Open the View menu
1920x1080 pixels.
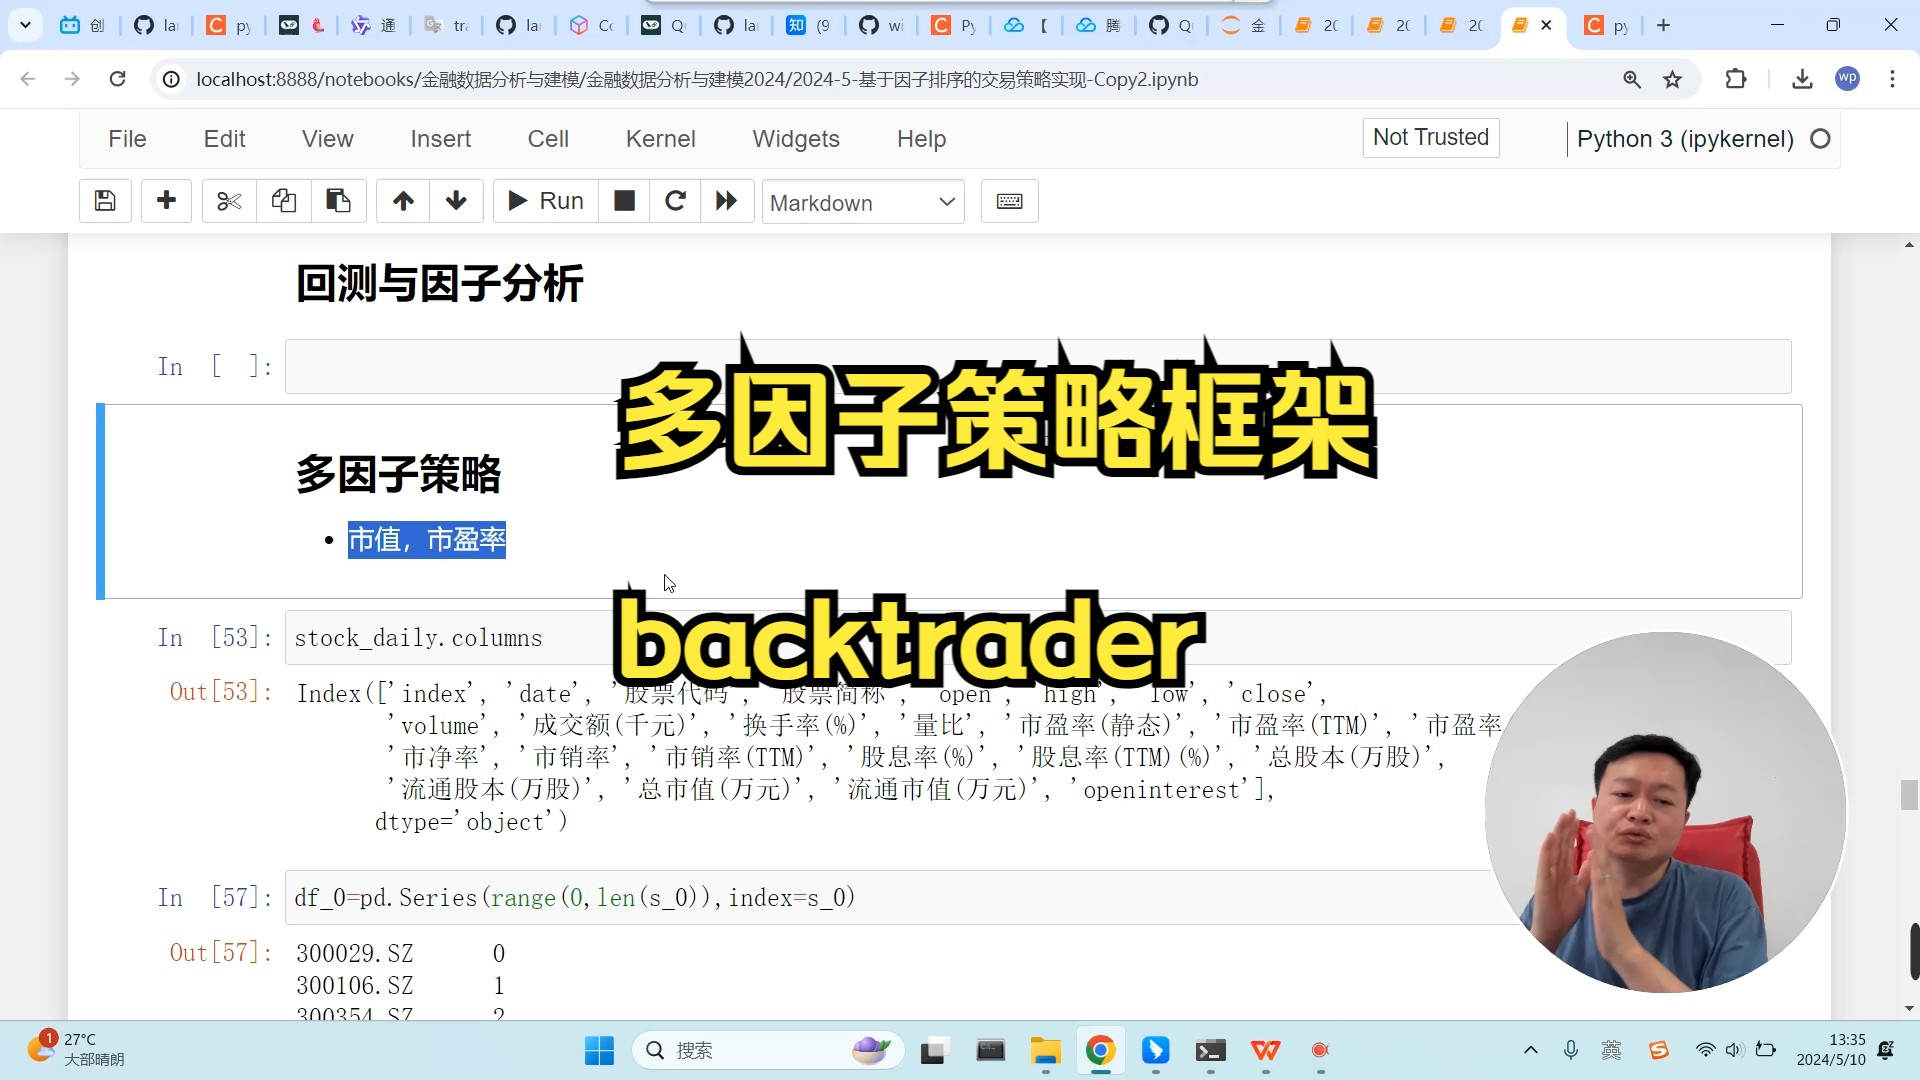(328, 139)
